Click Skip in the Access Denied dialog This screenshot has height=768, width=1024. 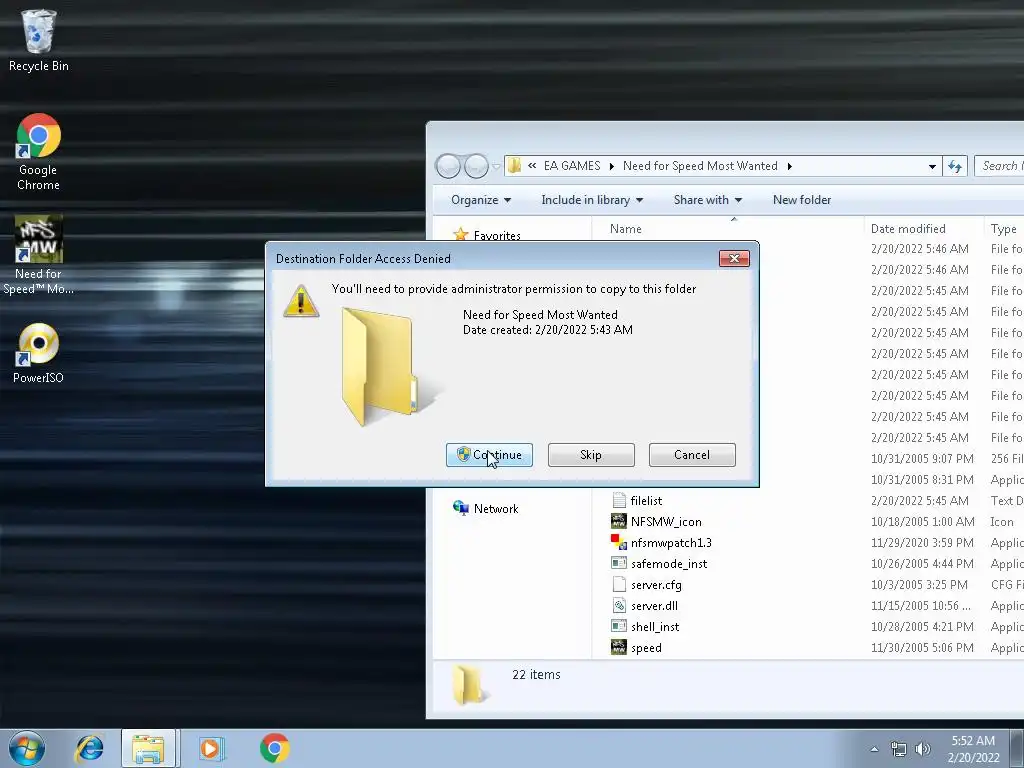click(591, 455)
